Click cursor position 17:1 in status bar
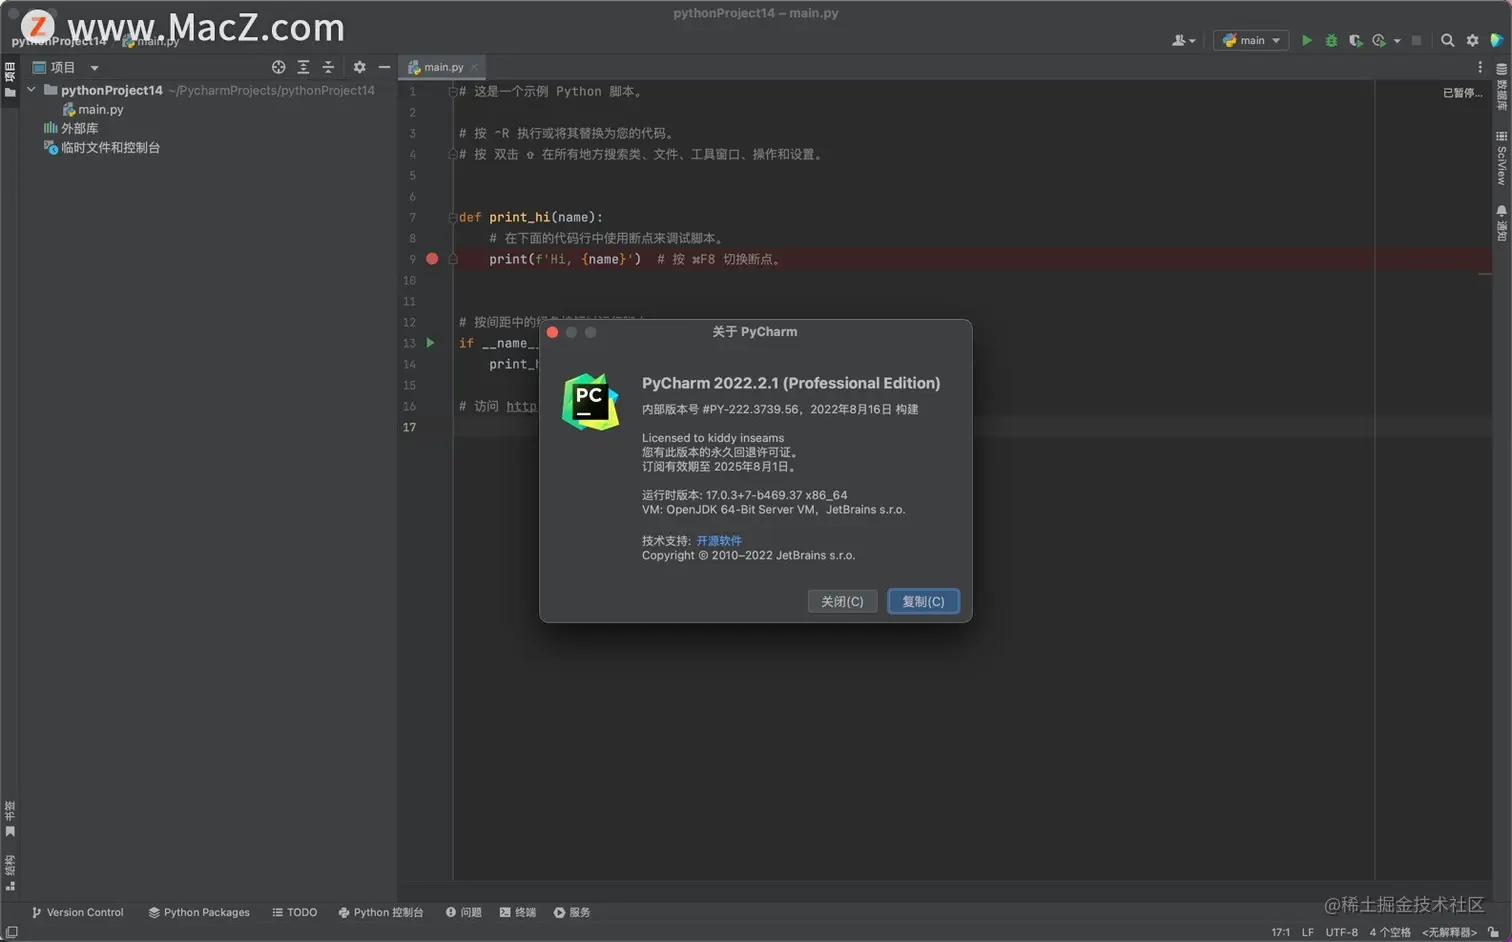The image size is (1512, 942). [1280, 932]
